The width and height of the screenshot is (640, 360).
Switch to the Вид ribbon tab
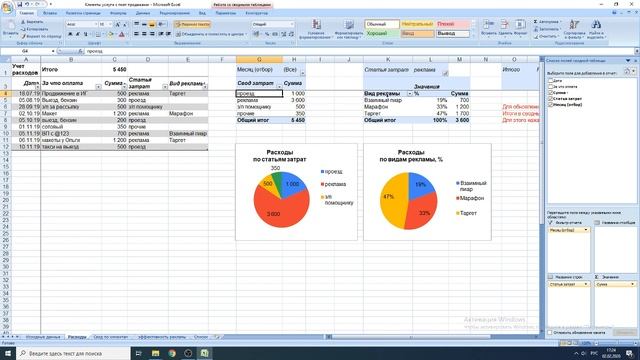tap(202, 13)
